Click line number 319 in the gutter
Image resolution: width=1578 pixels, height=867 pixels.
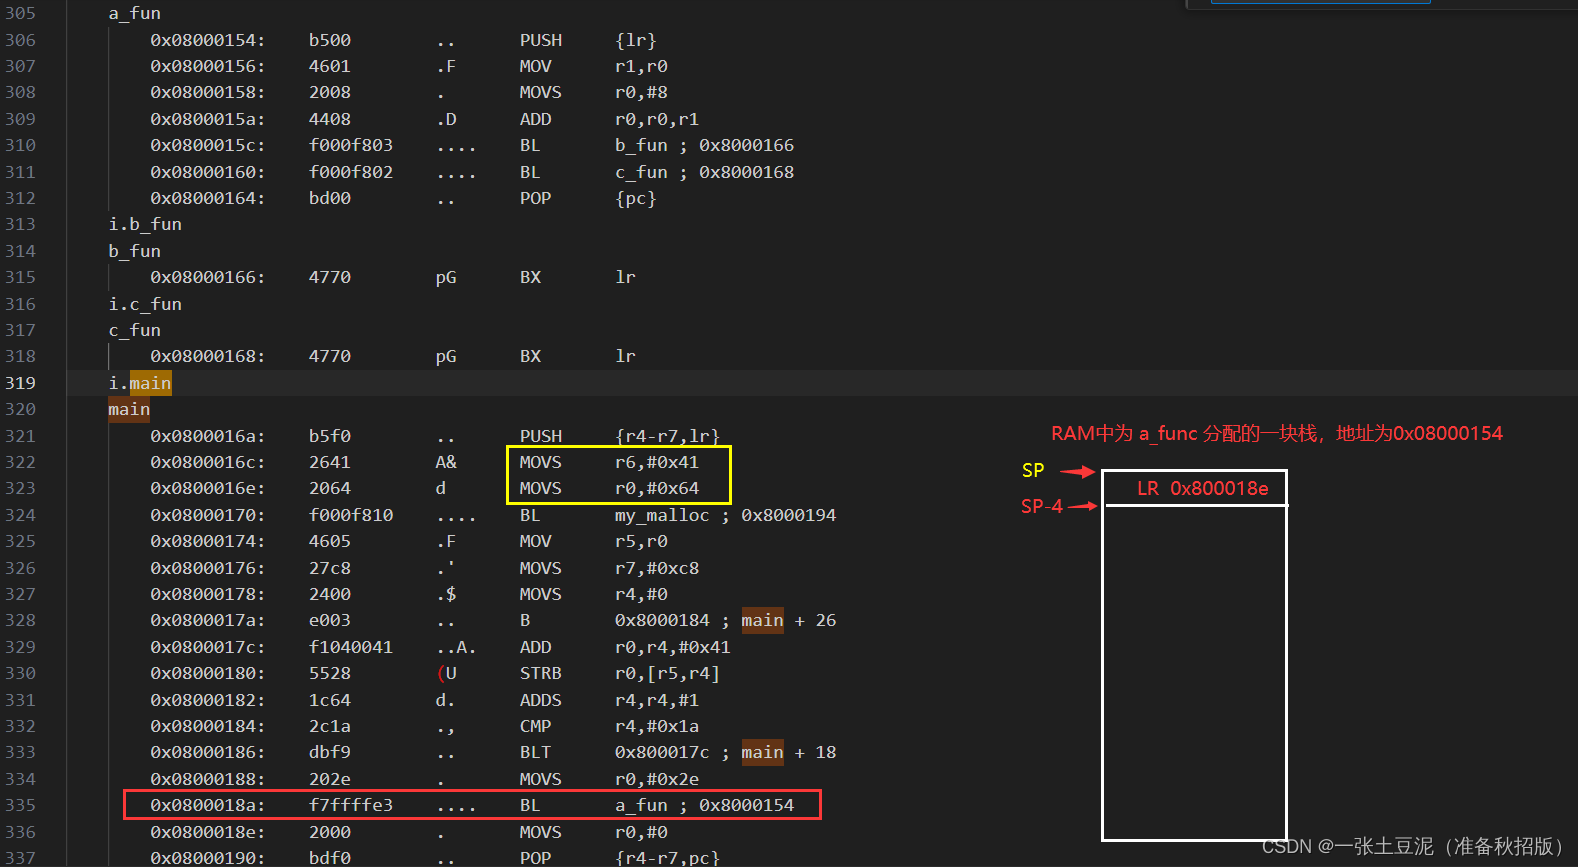click(20, 383)
